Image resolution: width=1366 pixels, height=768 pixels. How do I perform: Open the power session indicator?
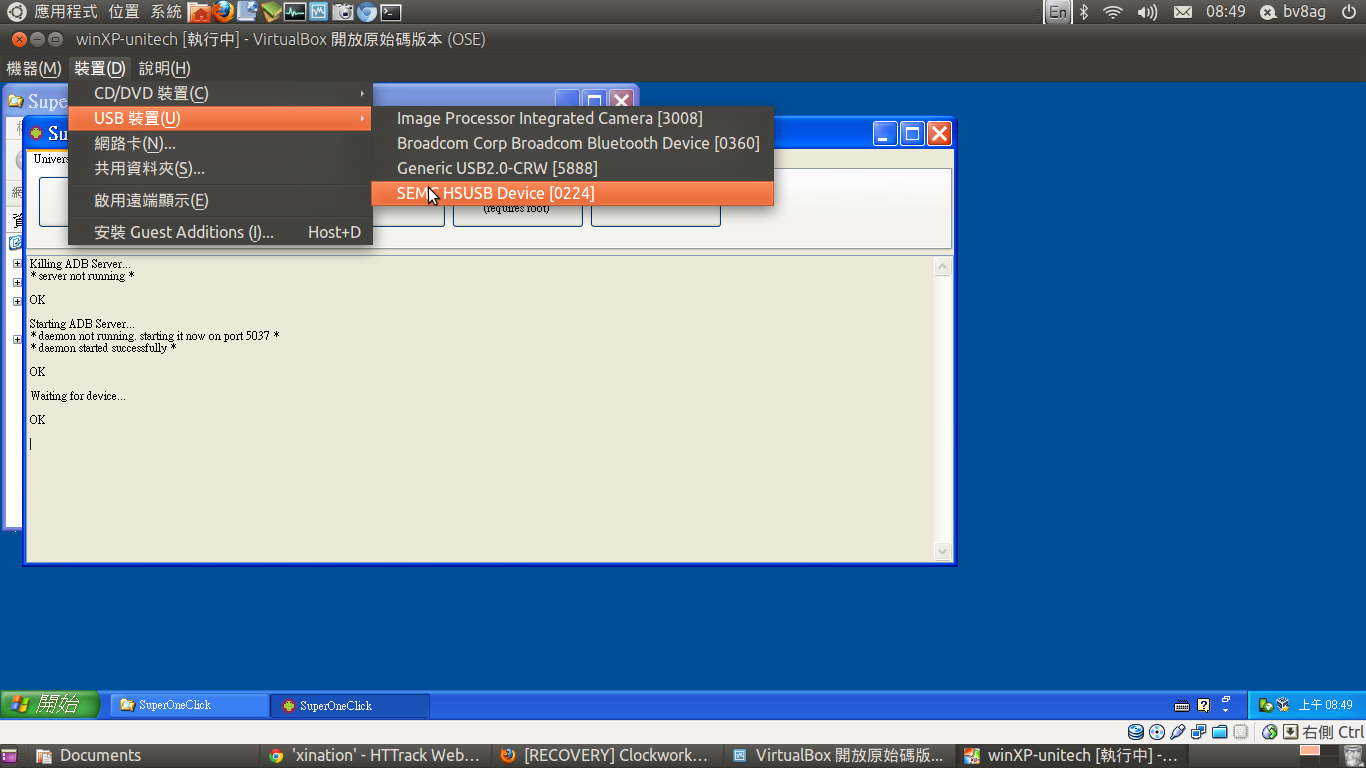[x=1348, y=12]
